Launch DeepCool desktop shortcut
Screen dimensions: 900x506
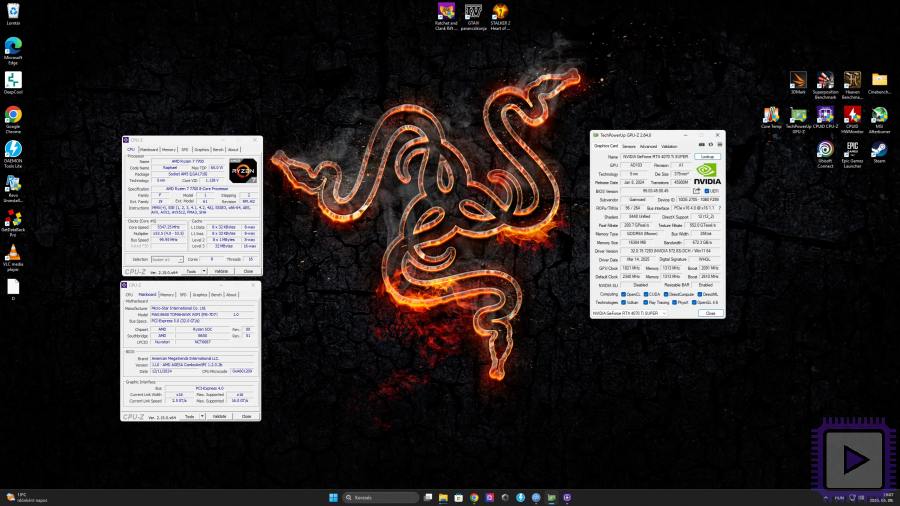tap(13, 83)
